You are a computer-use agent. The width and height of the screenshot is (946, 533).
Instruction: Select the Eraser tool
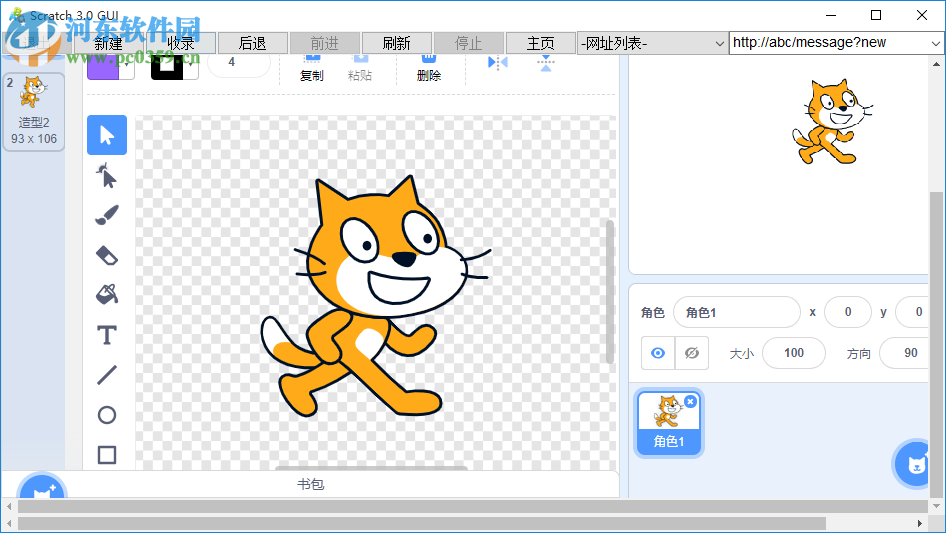(107, 255)
